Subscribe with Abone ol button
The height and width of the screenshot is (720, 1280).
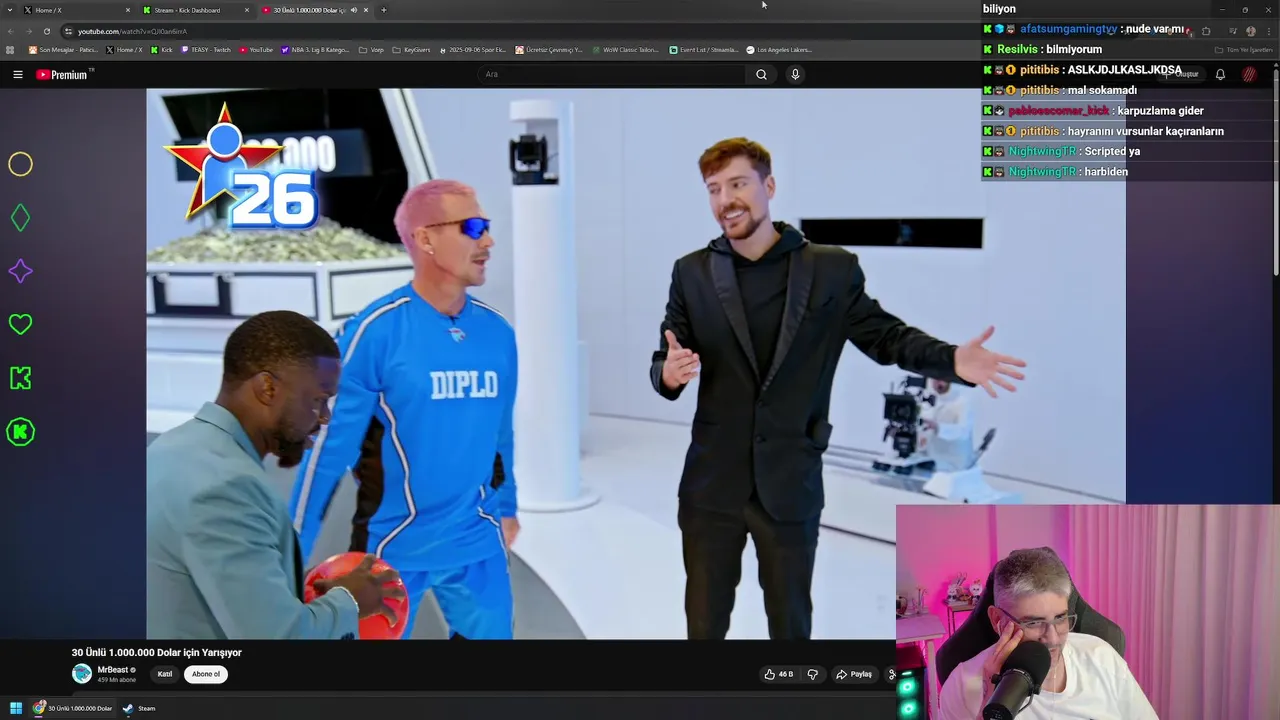coord(206,674)
